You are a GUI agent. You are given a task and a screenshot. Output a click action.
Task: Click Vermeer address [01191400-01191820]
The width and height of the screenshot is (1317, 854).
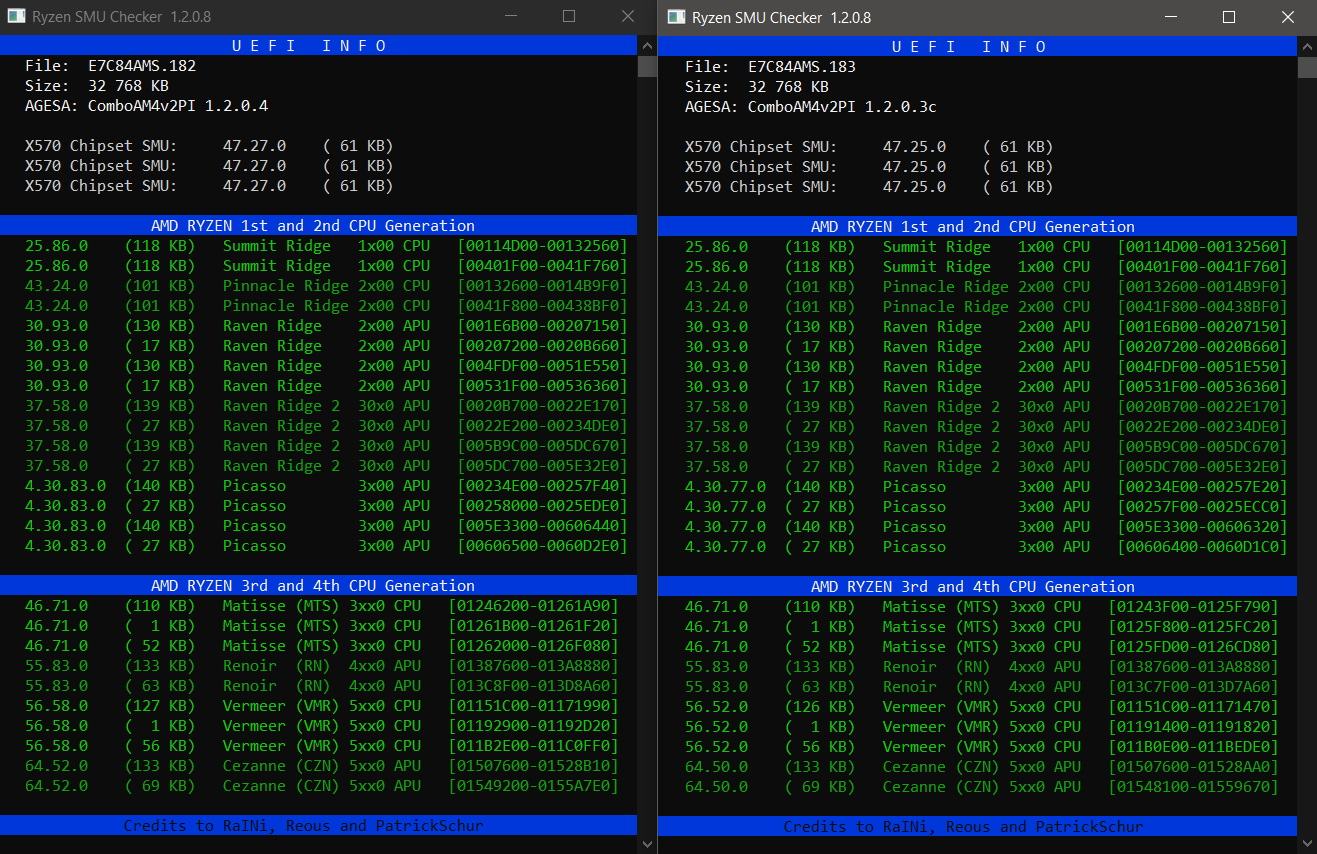coord(1194,727)
